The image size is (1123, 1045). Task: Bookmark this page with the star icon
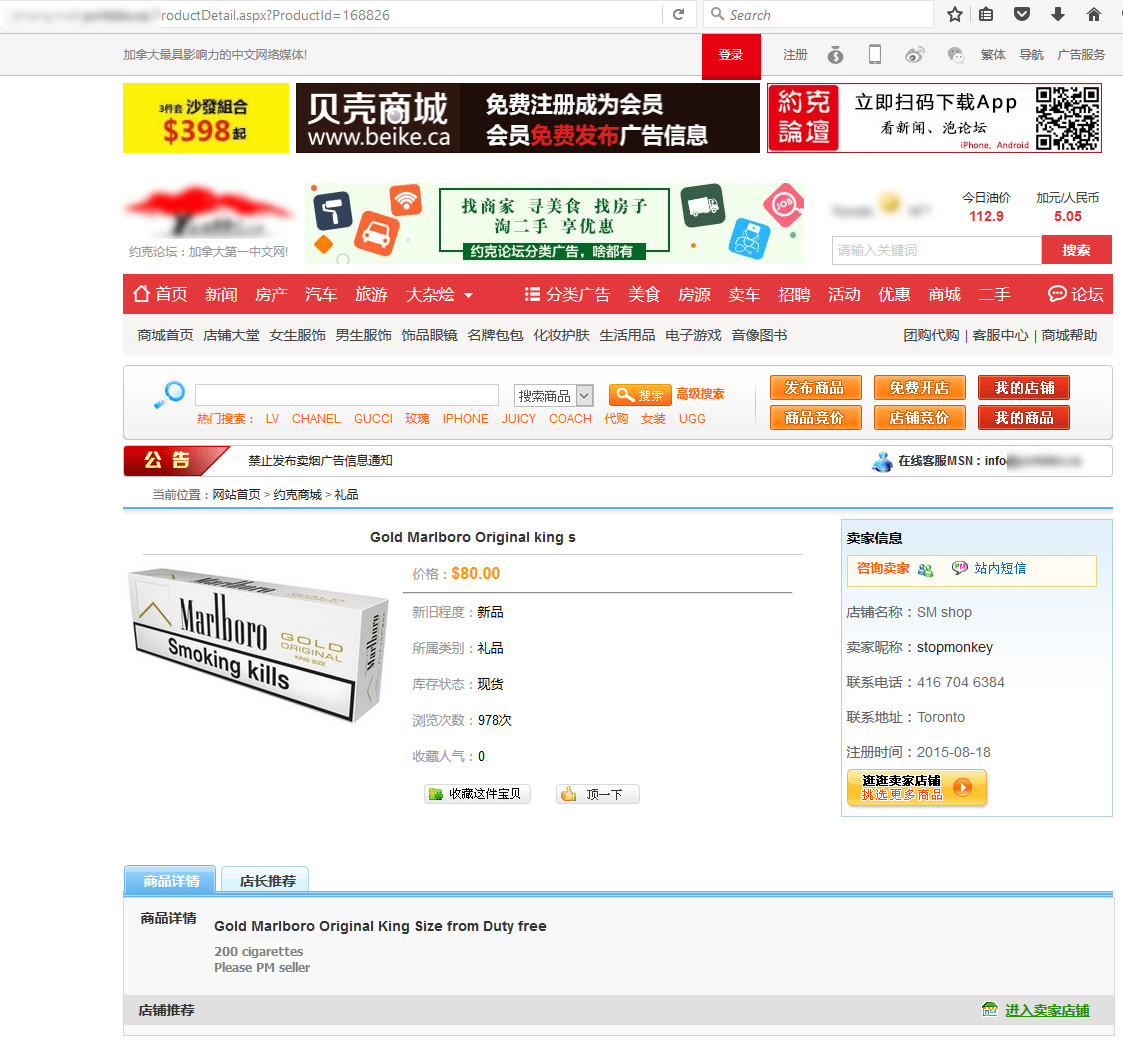point(955,14)
